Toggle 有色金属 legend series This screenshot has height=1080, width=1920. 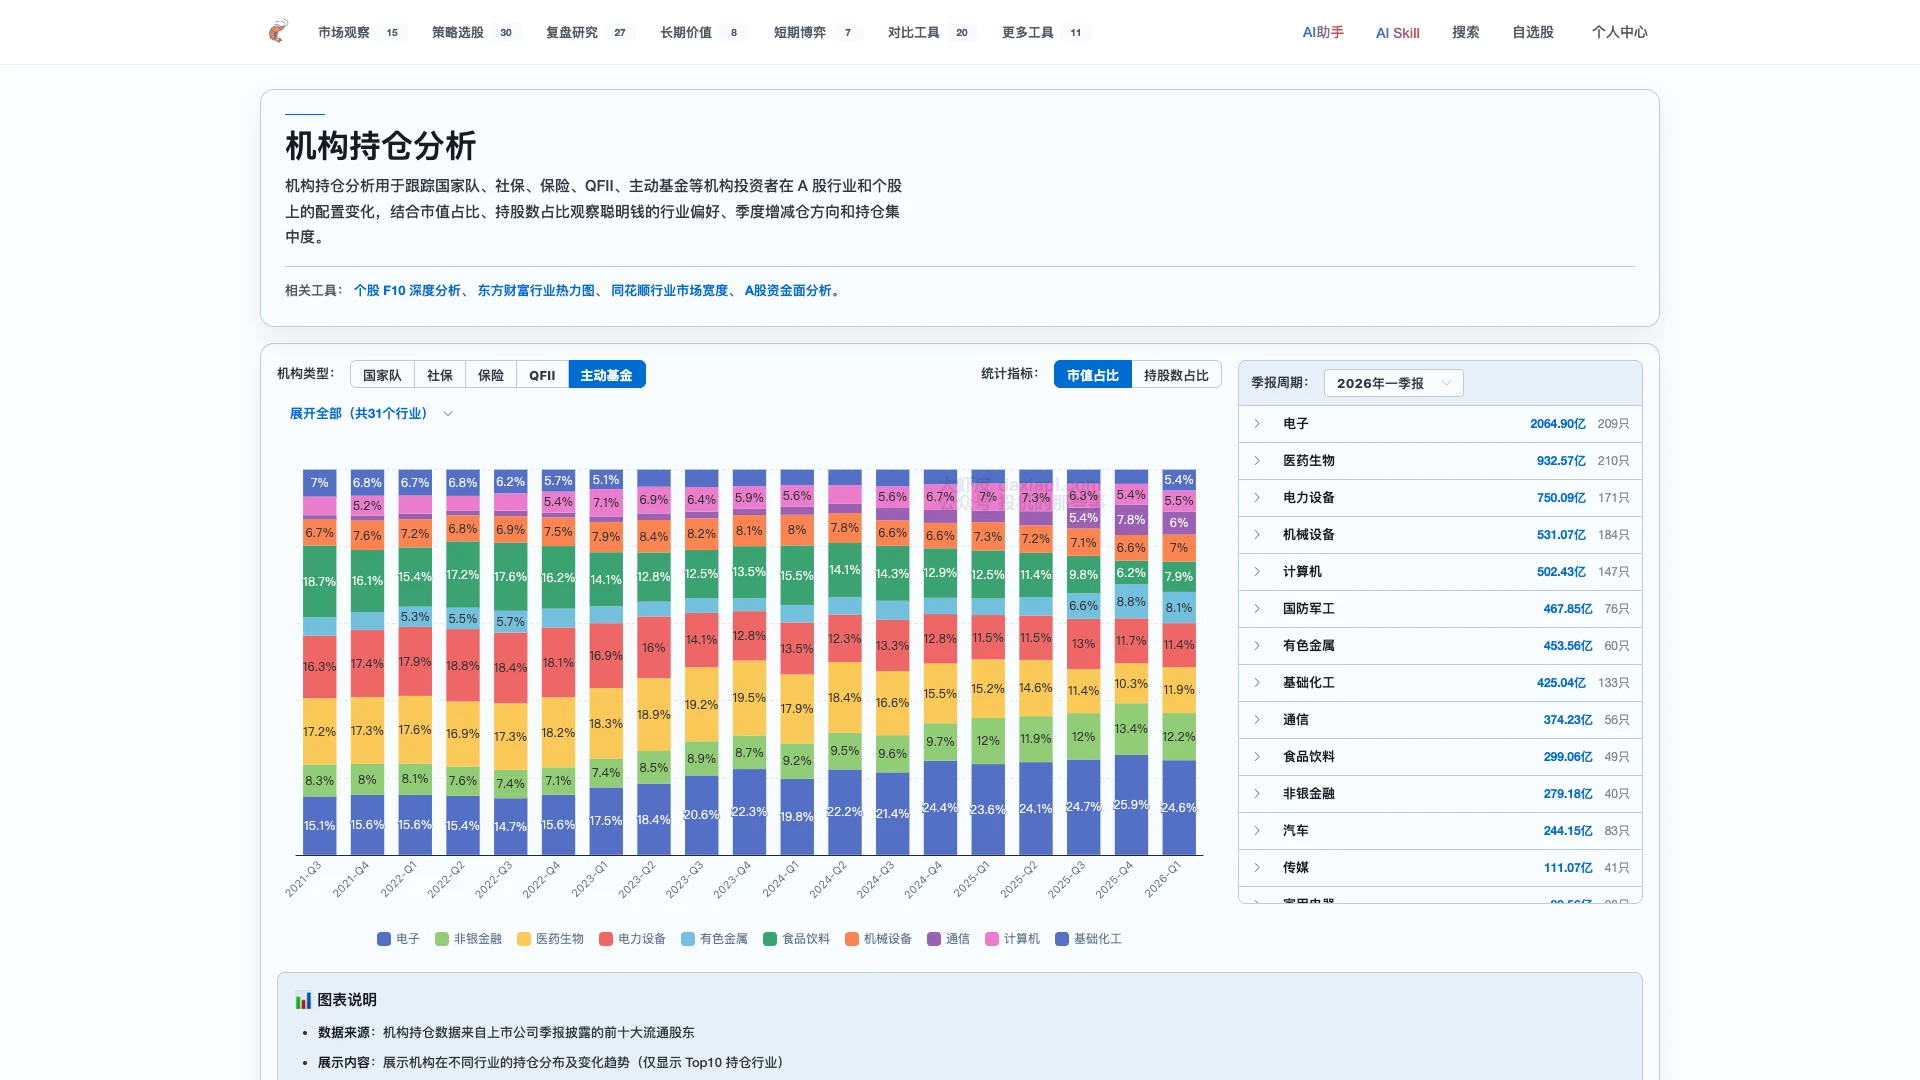714,939
